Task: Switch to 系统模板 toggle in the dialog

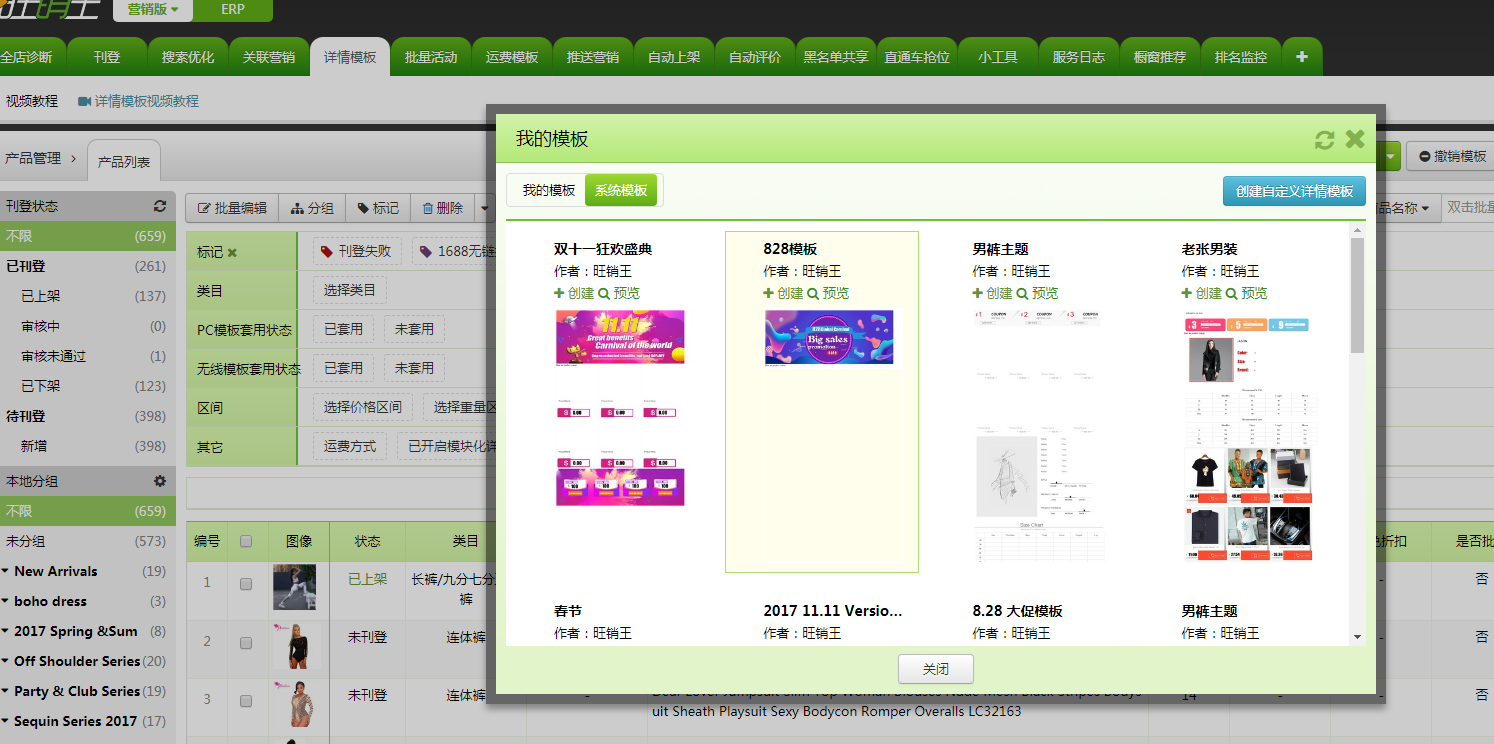Action: (621, 190)
